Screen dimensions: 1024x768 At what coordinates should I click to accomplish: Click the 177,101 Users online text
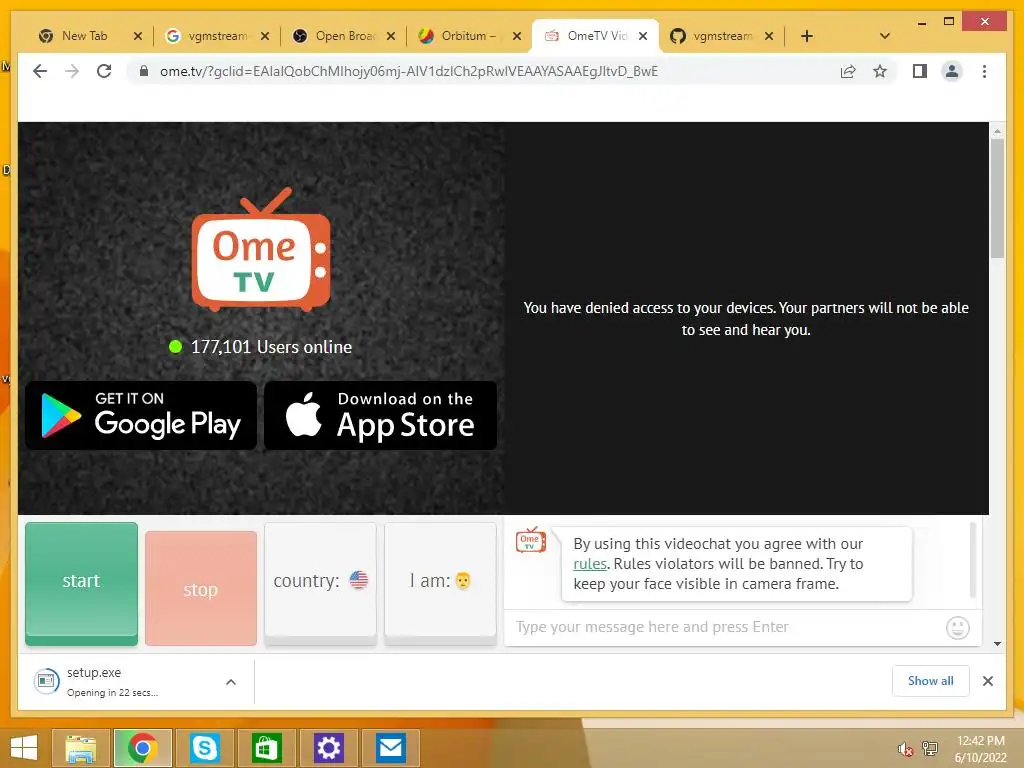(x=271, y=347)
